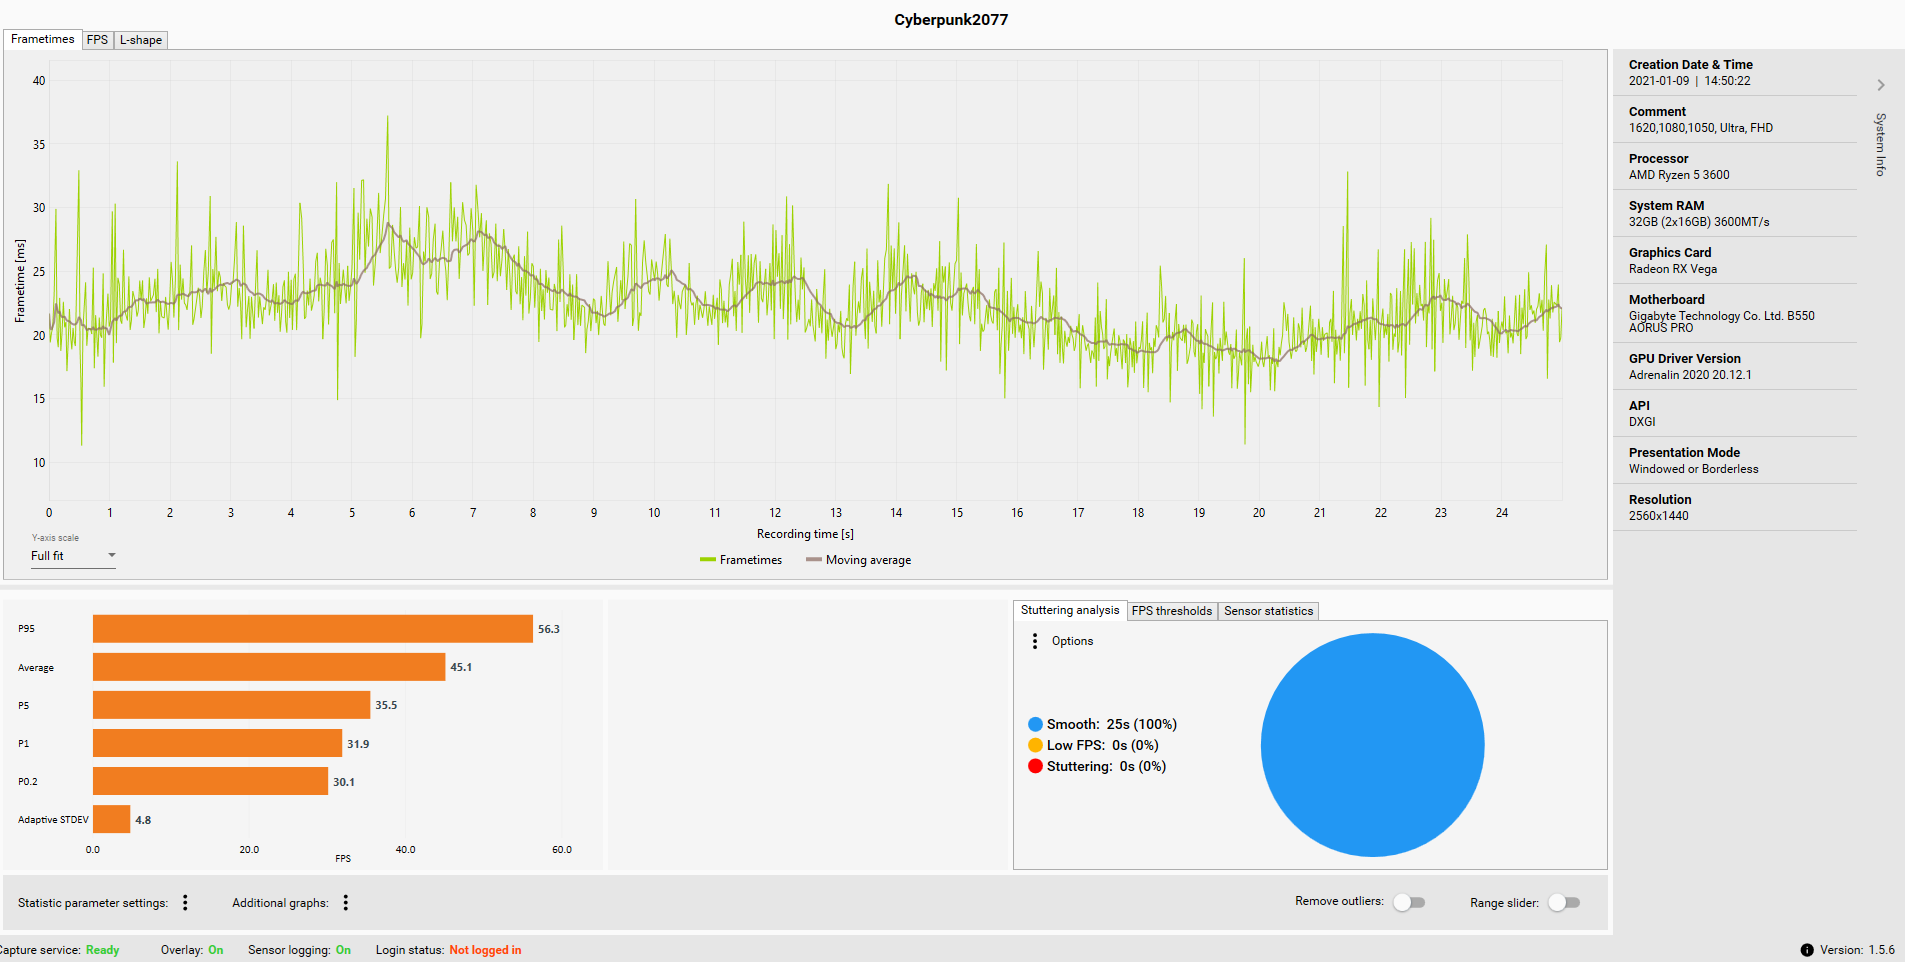
Task: Click the Radeon RX Vega text
Action: (1673, 269)
